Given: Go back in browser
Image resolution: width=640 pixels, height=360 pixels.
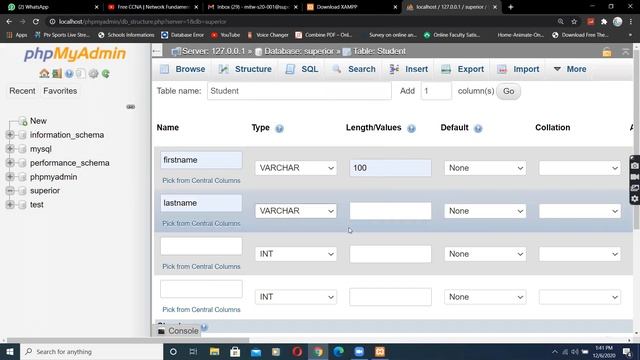Looking at the screenshot, I should pyautogui.click(x=9, y=21).
